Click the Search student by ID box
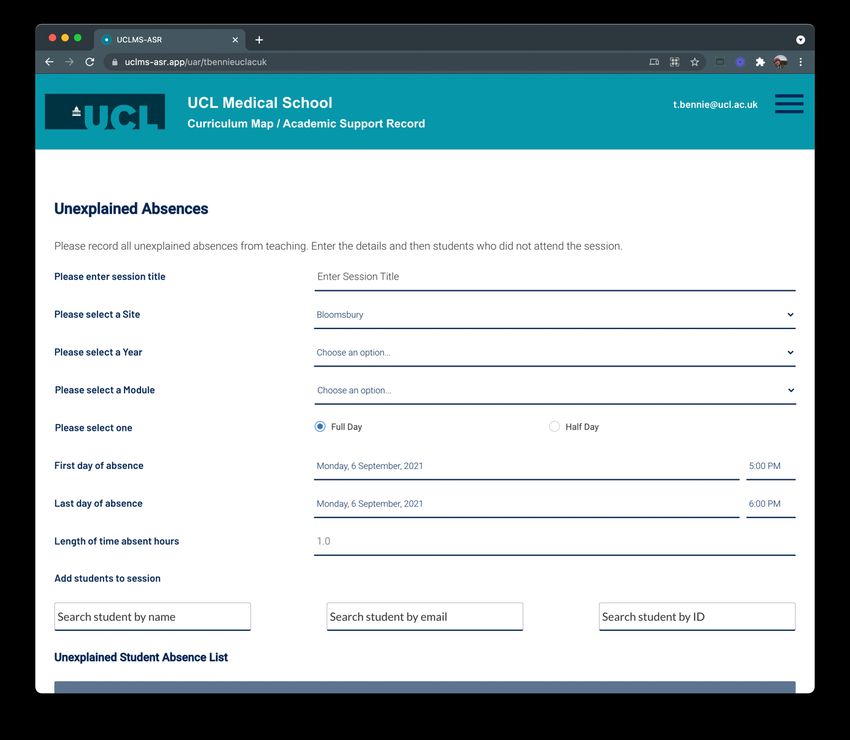The height and width of the screenshot is (740, 850). click(x=697, y=616)
